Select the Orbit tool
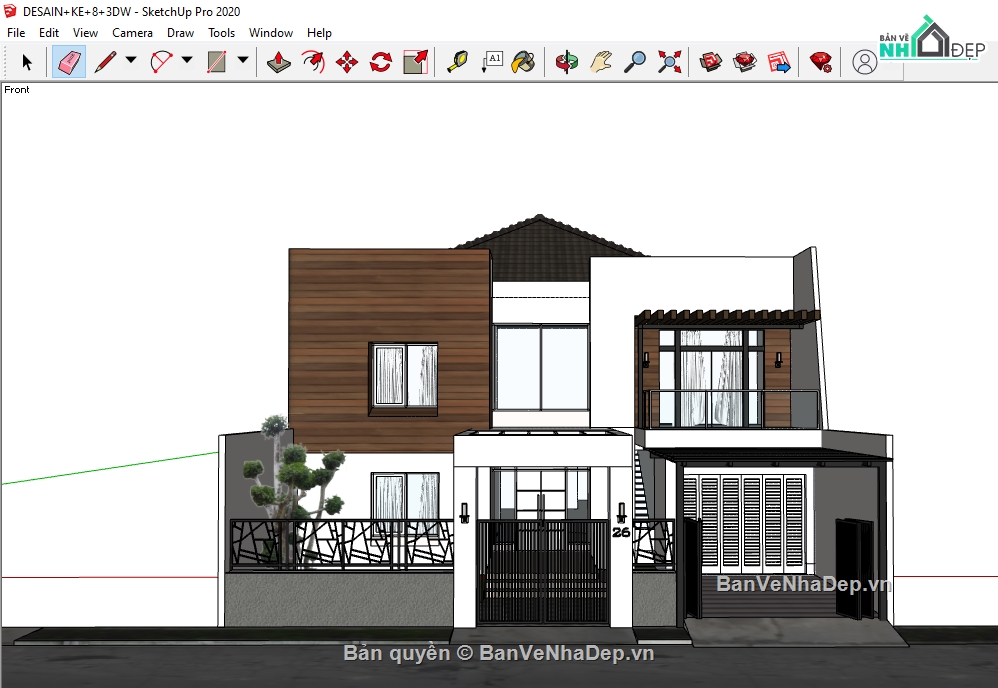The width and height of the screenshot is (998, 688). point(567,61)
